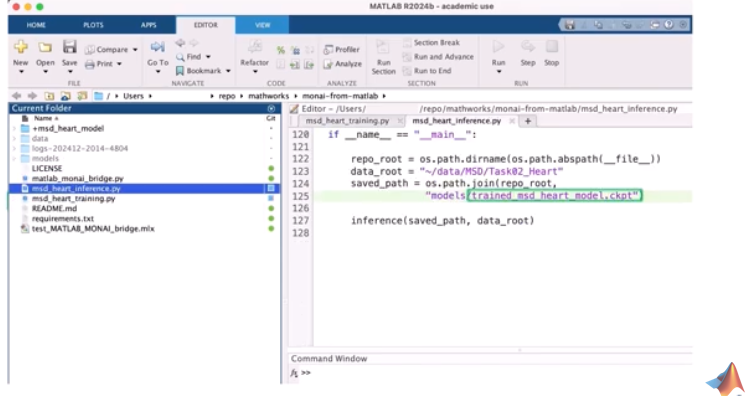The image size is (748, 396).
Task: Switch to the PLOTS ribbon tab
Action: tap(93, 25)
